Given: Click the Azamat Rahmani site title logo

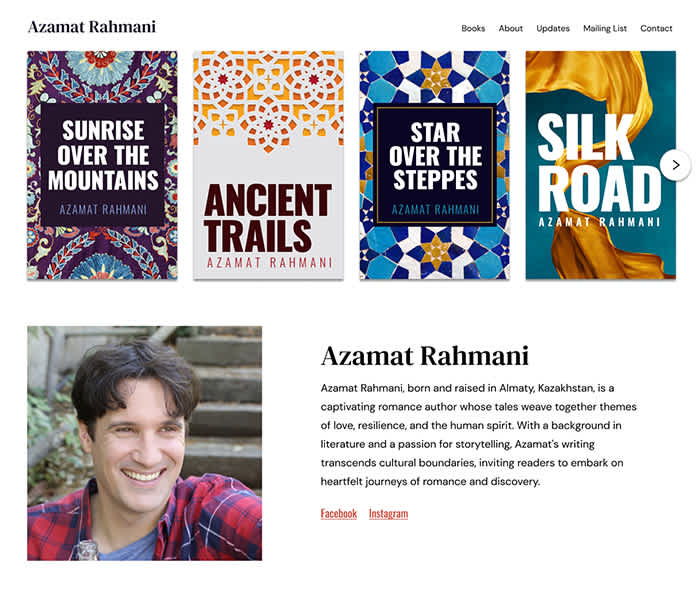Looking at the screenshot, I should 92,27.
